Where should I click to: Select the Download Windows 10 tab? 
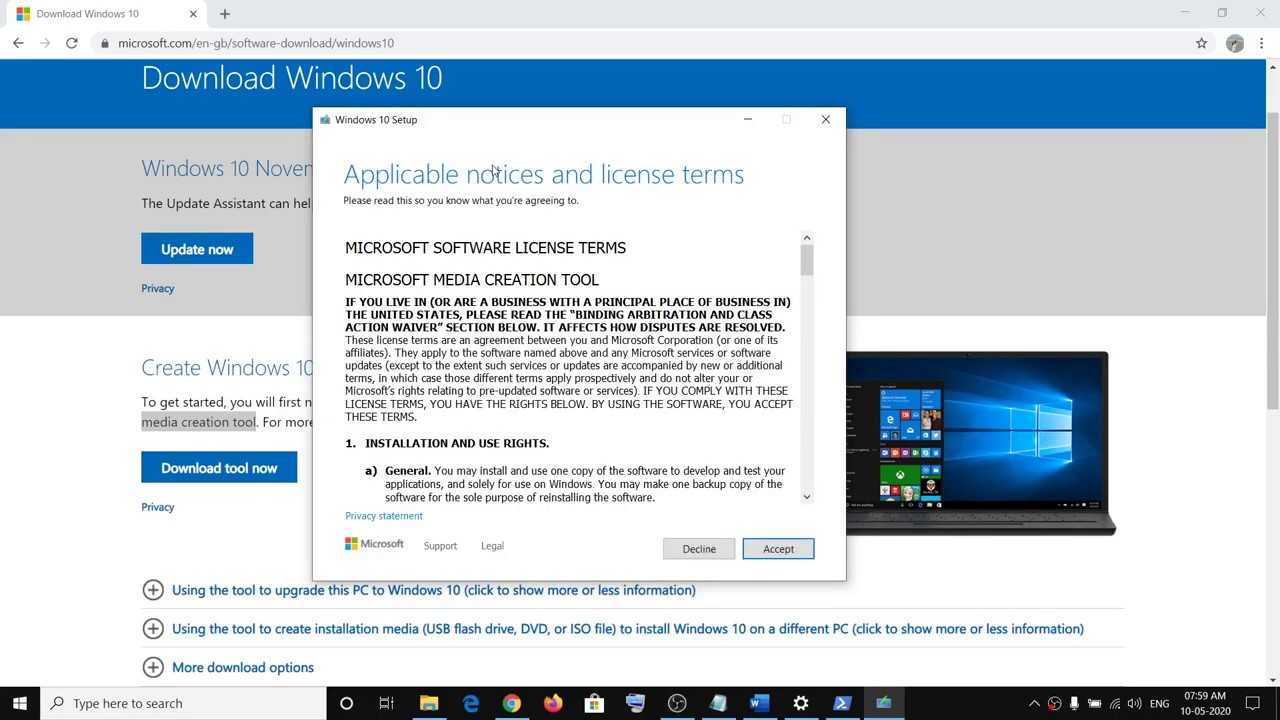107,14
